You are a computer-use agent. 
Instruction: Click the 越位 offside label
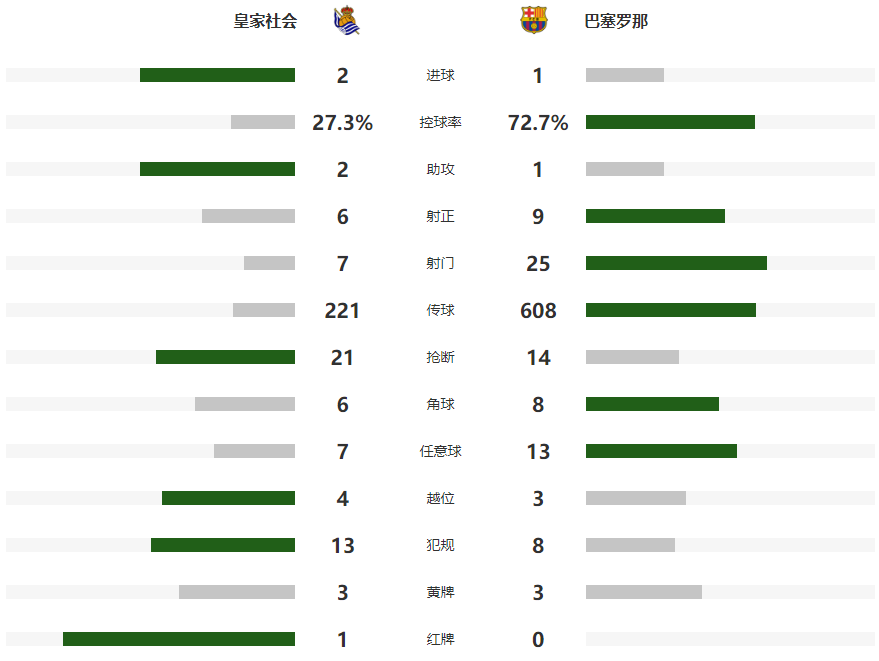(440, 499)
